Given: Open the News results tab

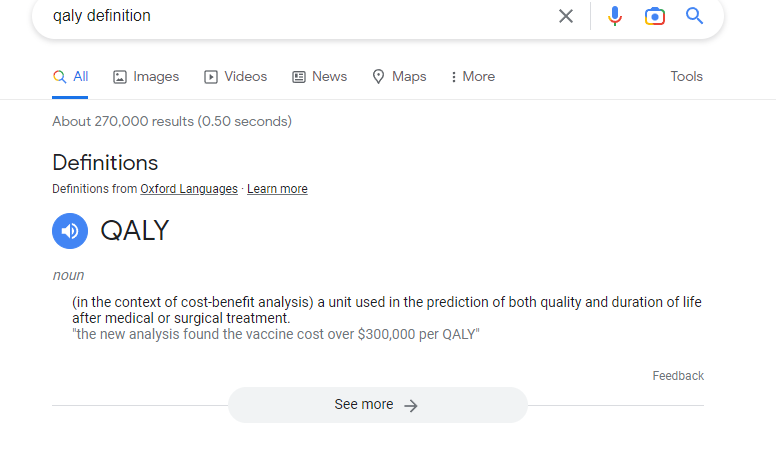Looking at the screenshot, I should click(320, 77).
